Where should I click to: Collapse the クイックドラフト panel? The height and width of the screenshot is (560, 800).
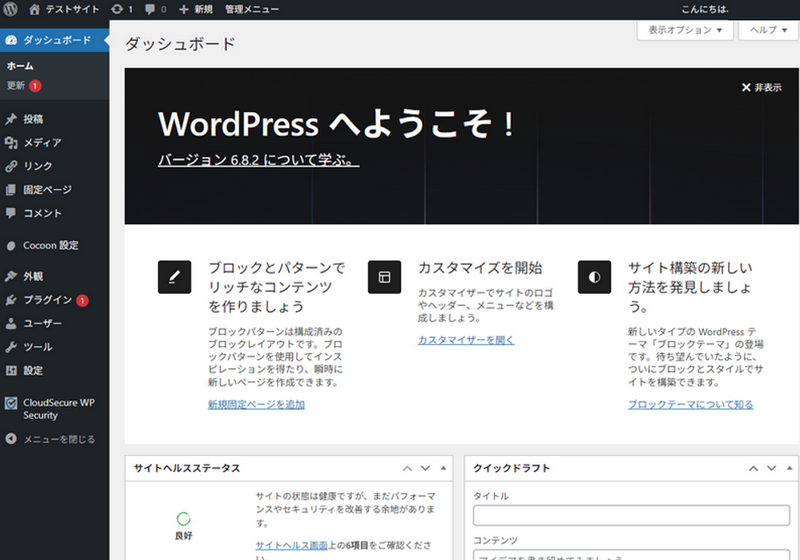(x=789, y=468)
